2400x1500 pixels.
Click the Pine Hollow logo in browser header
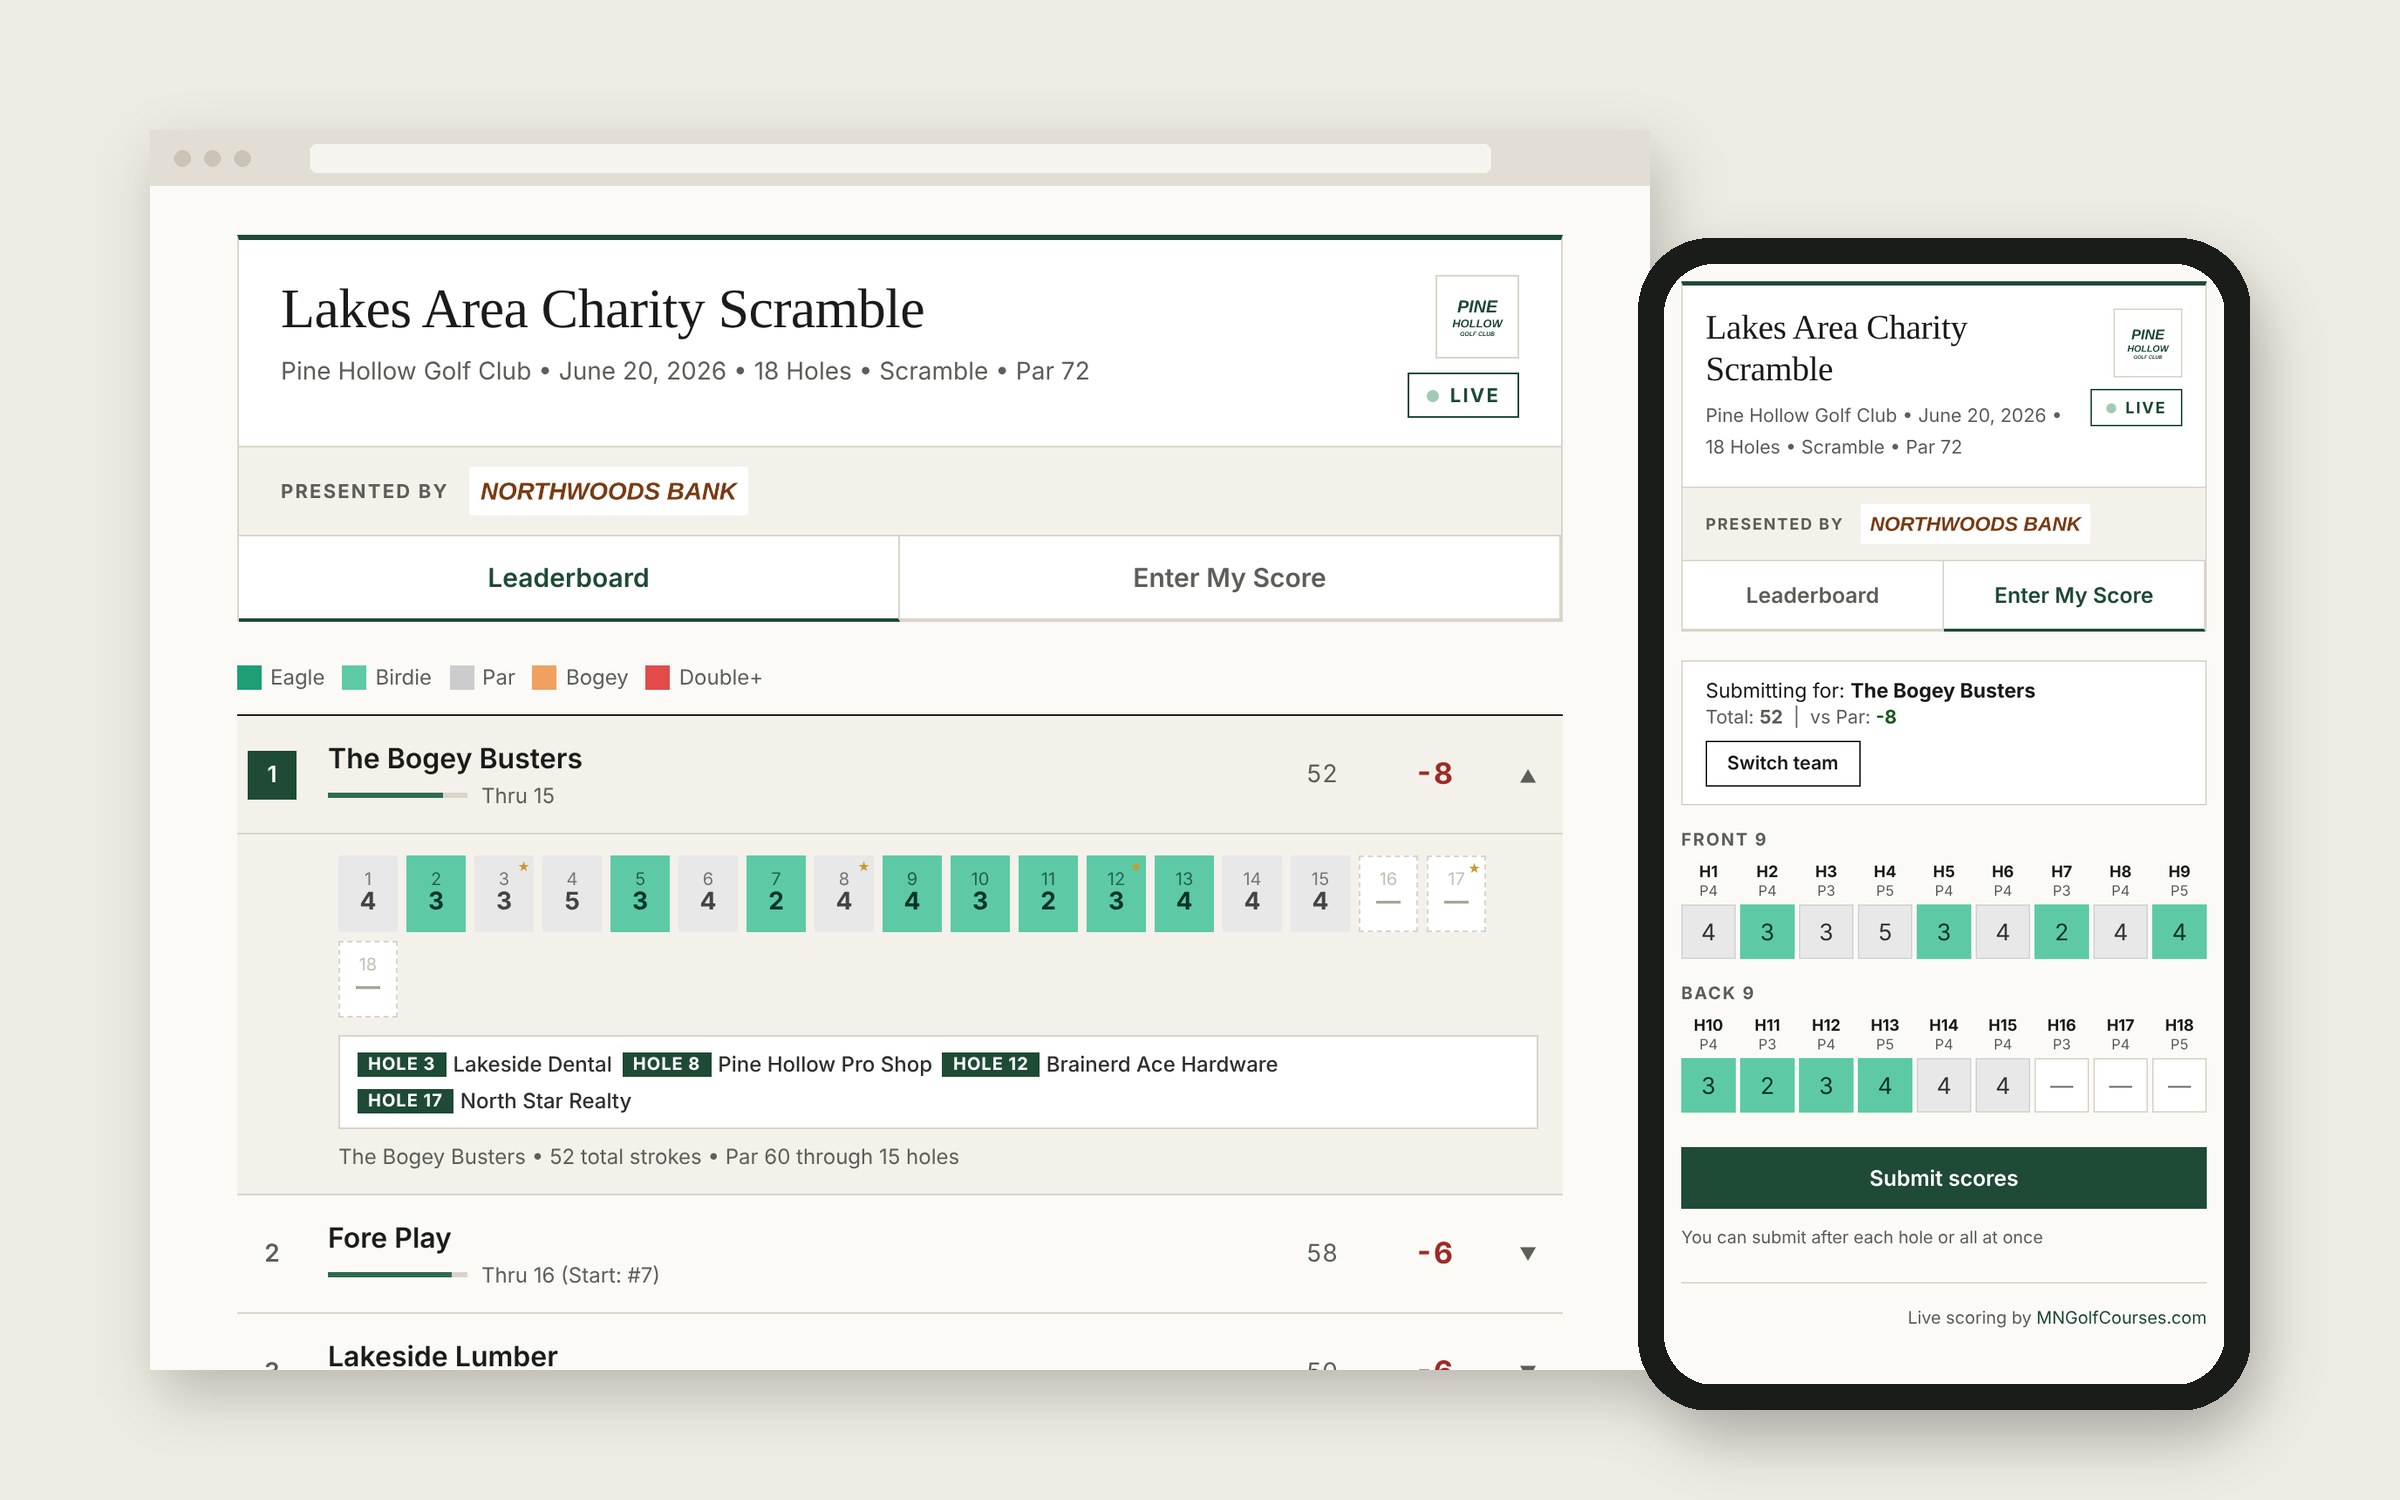pyautogui.click(x=1477, y=316)
